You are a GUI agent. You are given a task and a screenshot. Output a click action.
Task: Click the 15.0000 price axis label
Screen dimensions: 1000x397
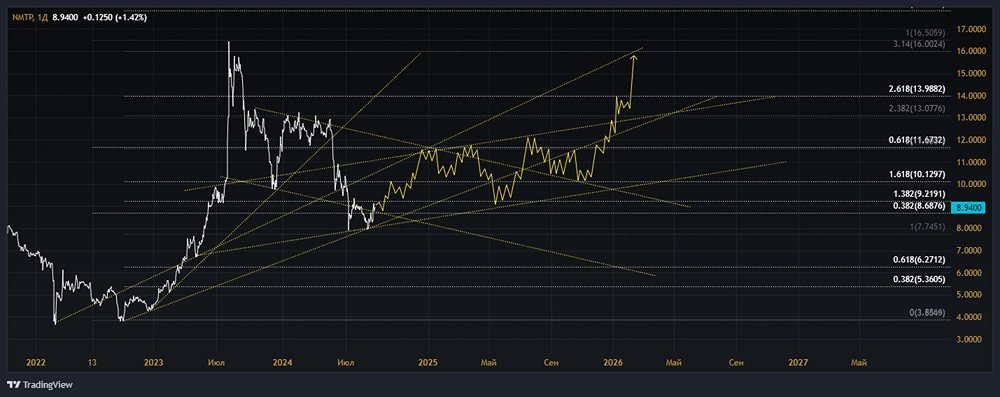tap(971, 74)
